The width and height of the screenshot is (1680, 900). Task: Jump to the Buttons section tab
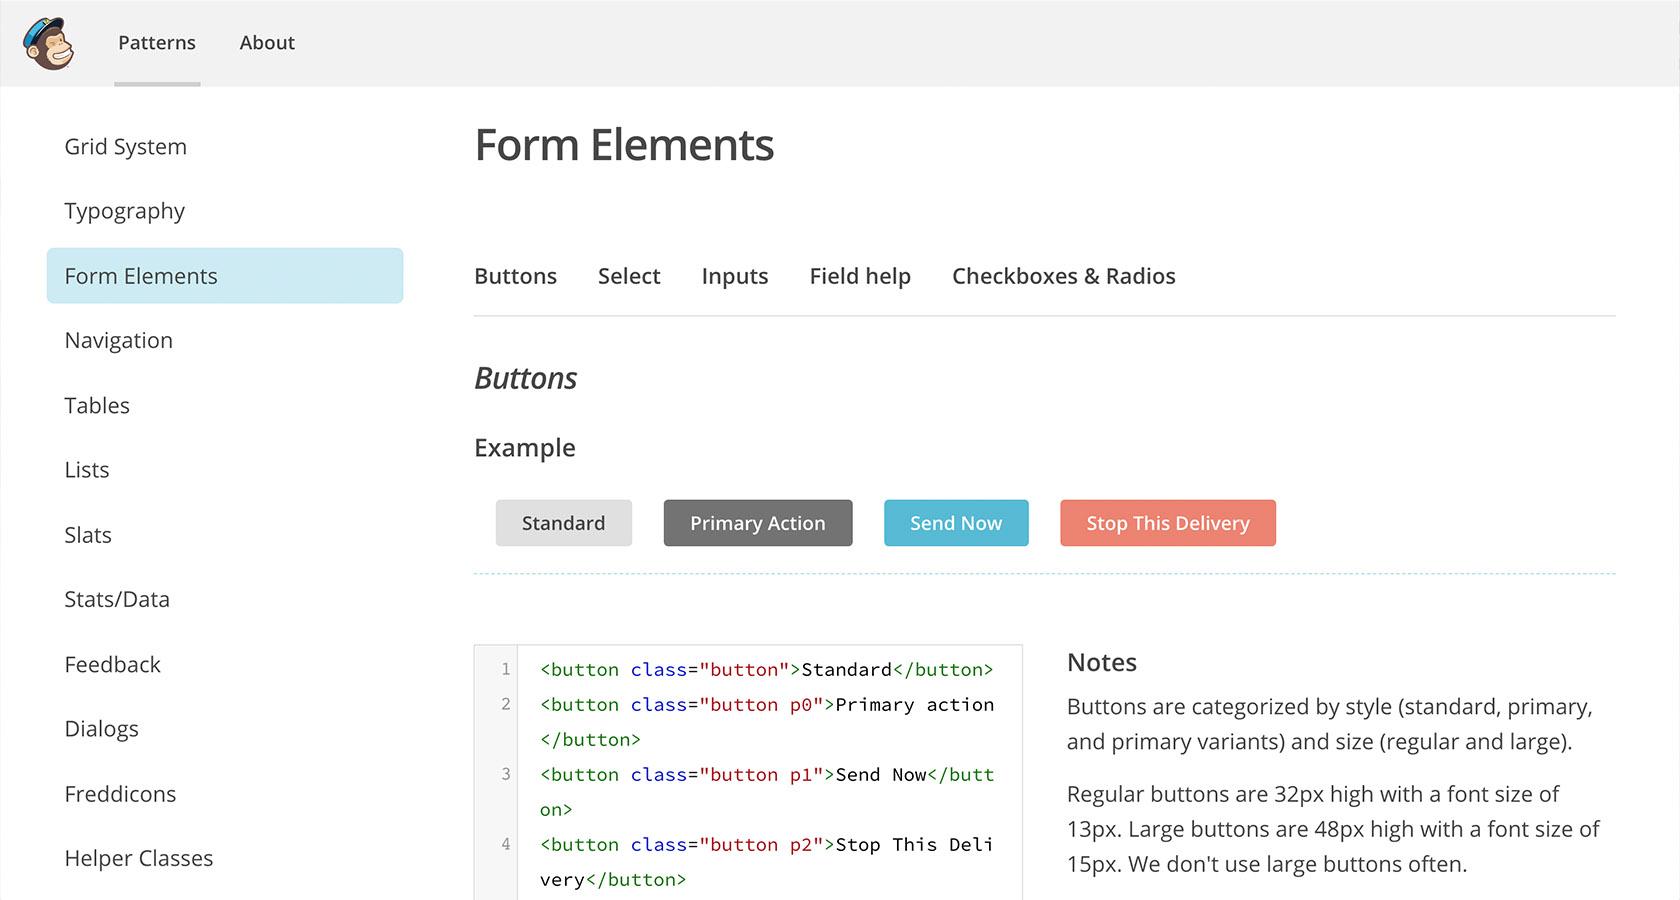[515, 276]
